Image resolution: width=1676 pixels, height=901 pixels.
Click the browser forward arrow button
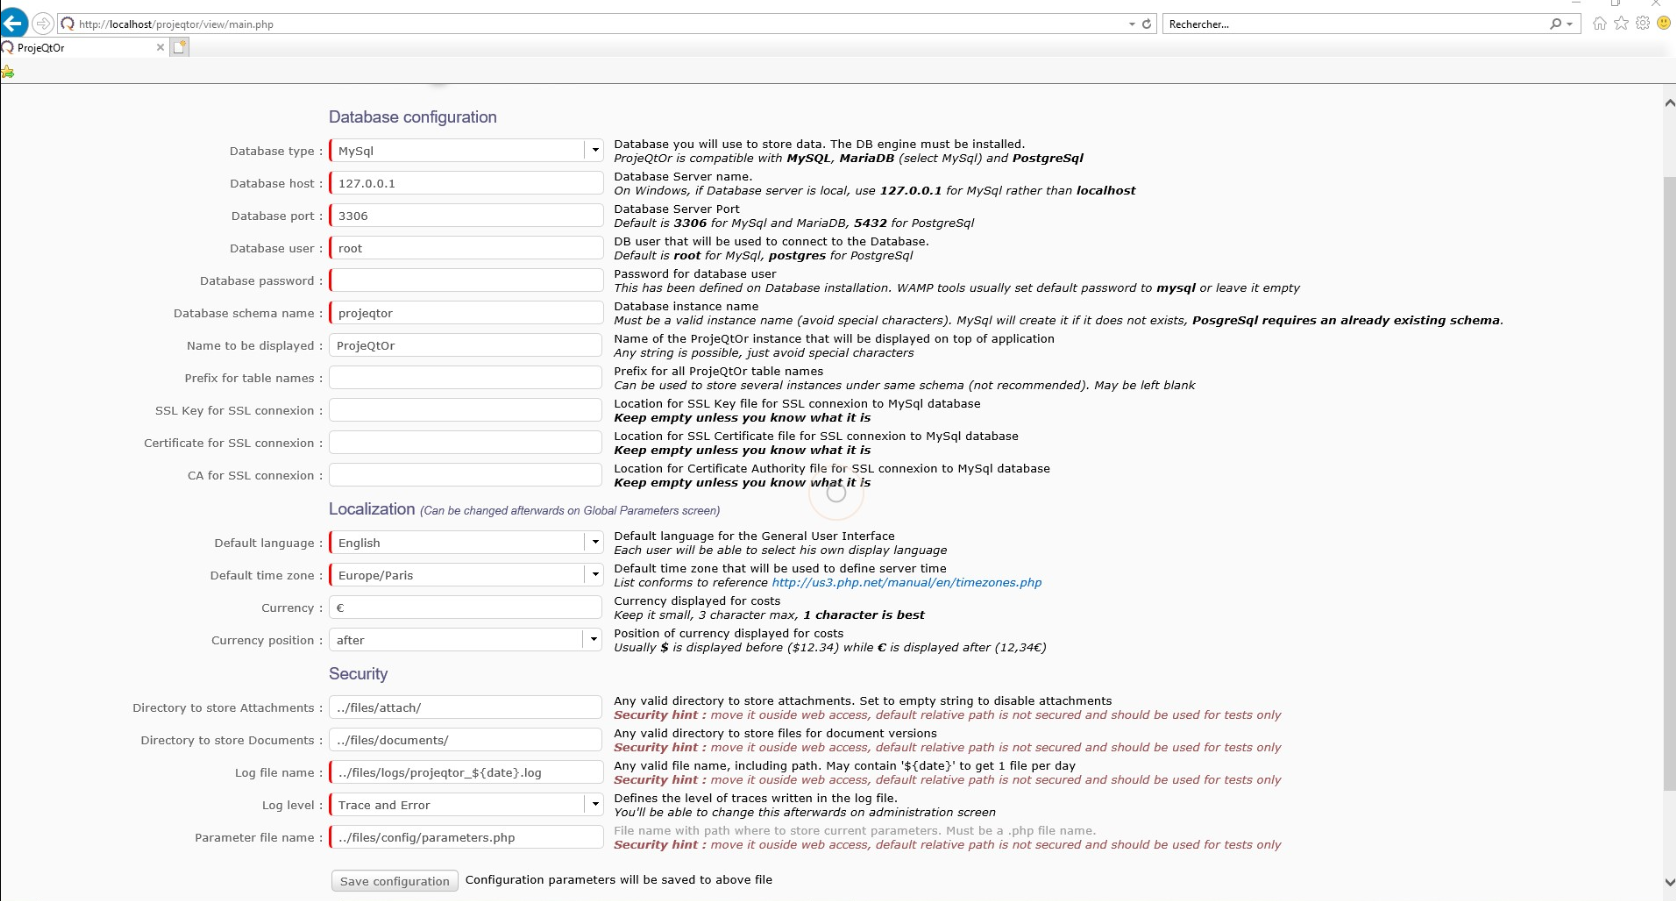point(43,24)
